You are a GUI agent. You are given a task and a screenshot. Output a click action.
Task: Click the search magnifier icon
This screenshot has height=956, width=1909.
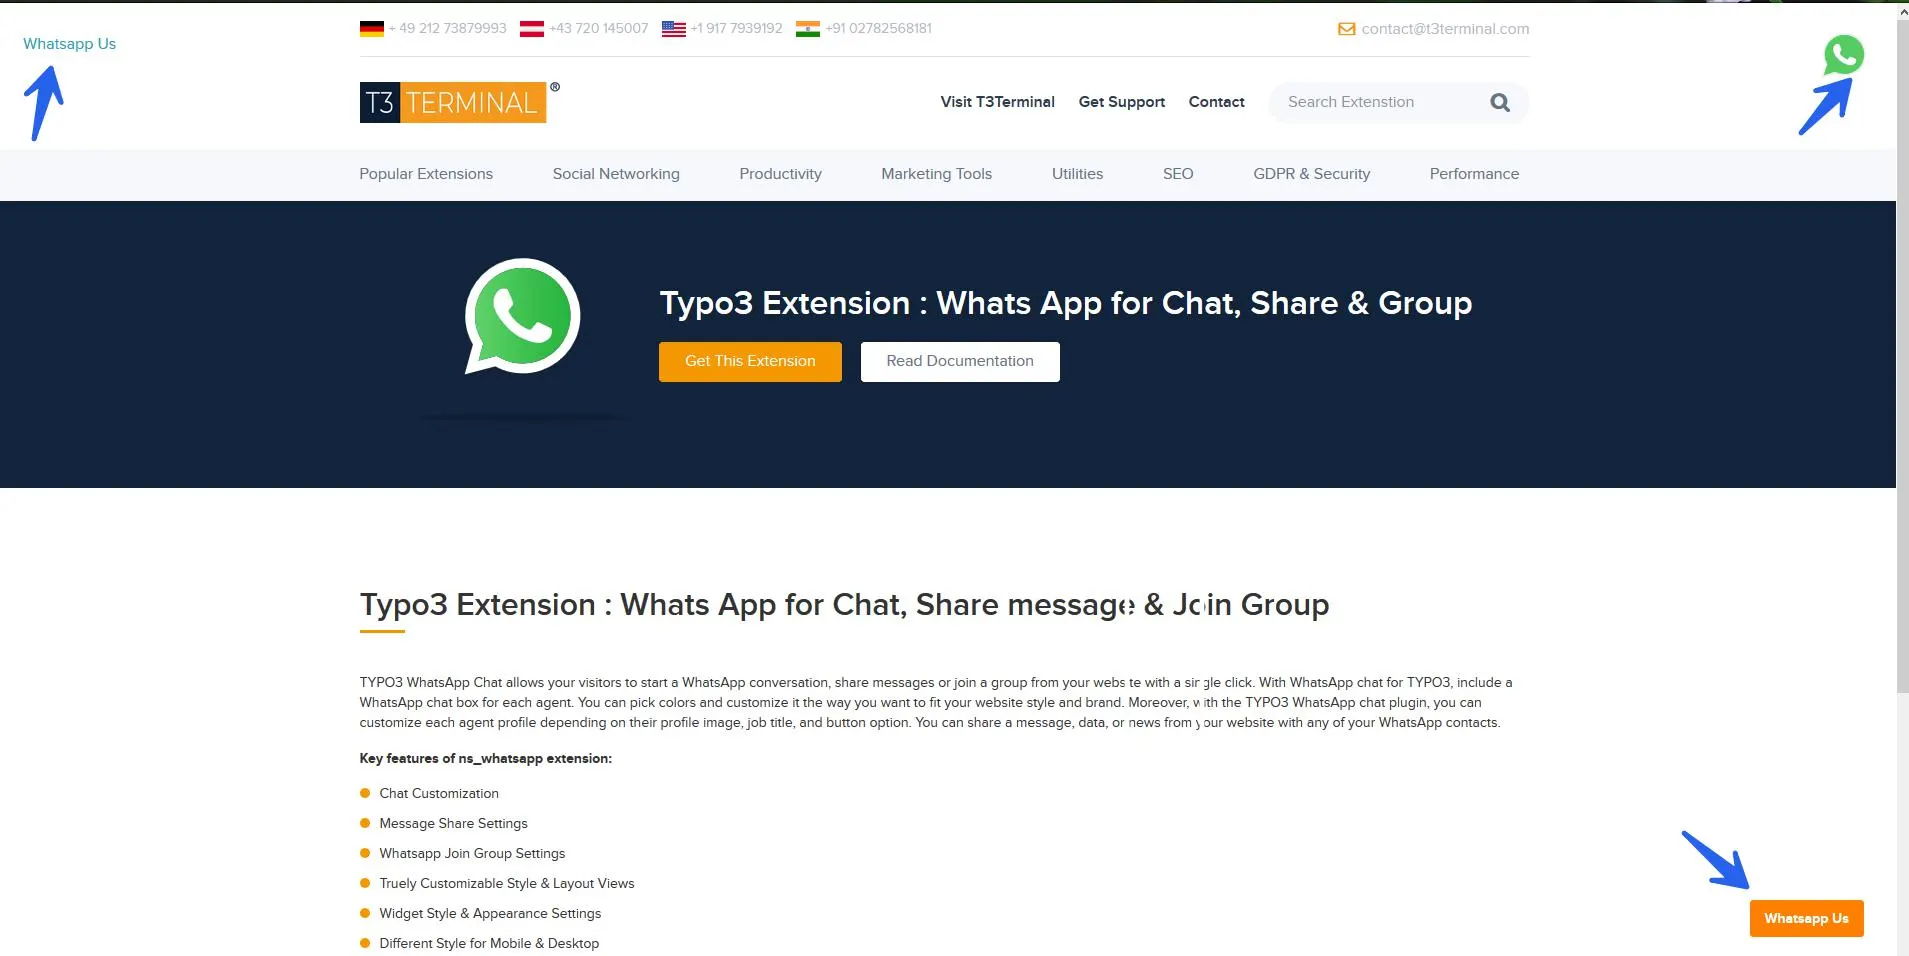(x=1500, y=102)
